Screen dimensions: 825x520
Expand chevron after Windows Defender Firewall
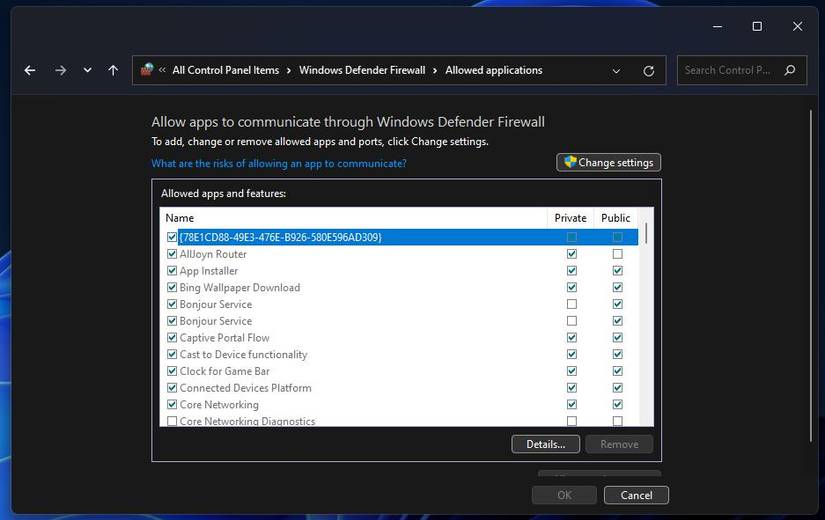[x=435, y=71]
